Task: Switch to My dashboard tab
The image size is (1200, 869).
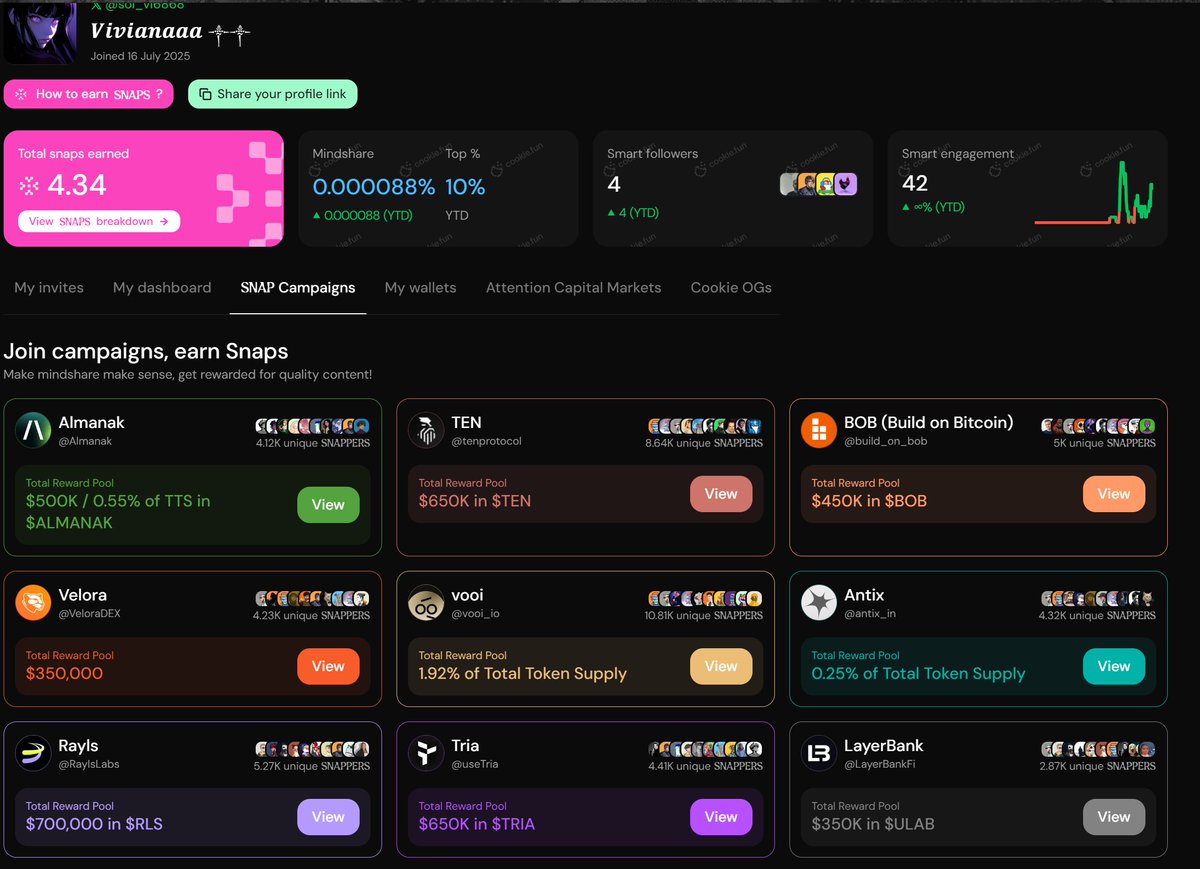Action: click(x=162, y=287)
